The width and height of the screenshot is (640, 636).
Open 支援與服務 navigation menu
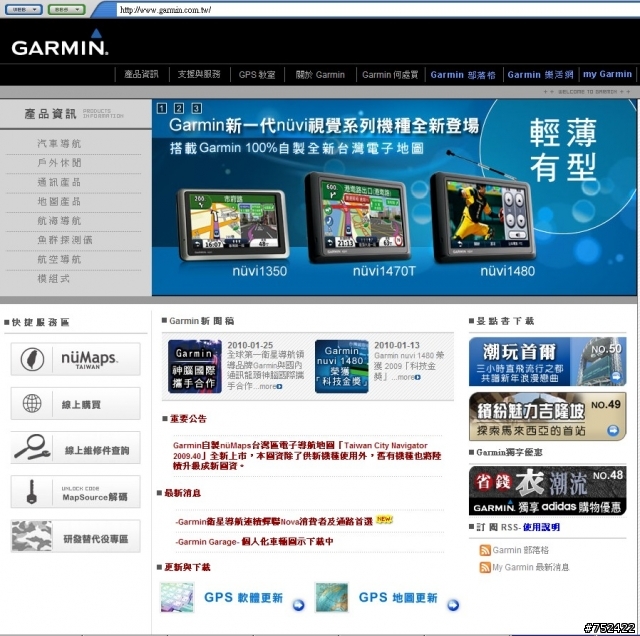tap(199, 74)
